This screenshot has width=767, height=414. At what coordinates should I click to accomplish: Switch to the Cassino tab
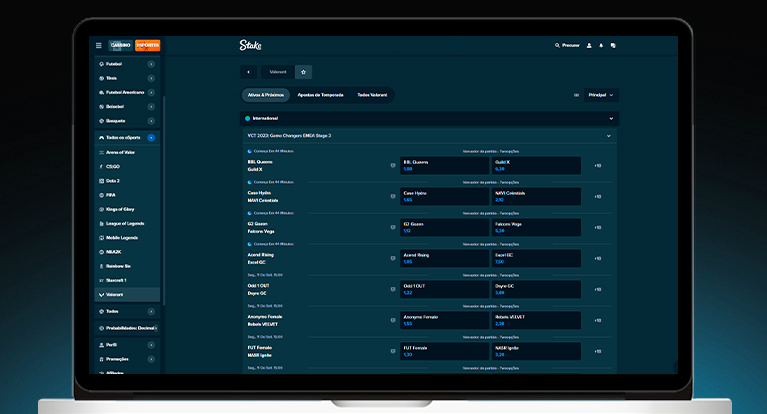120,45
